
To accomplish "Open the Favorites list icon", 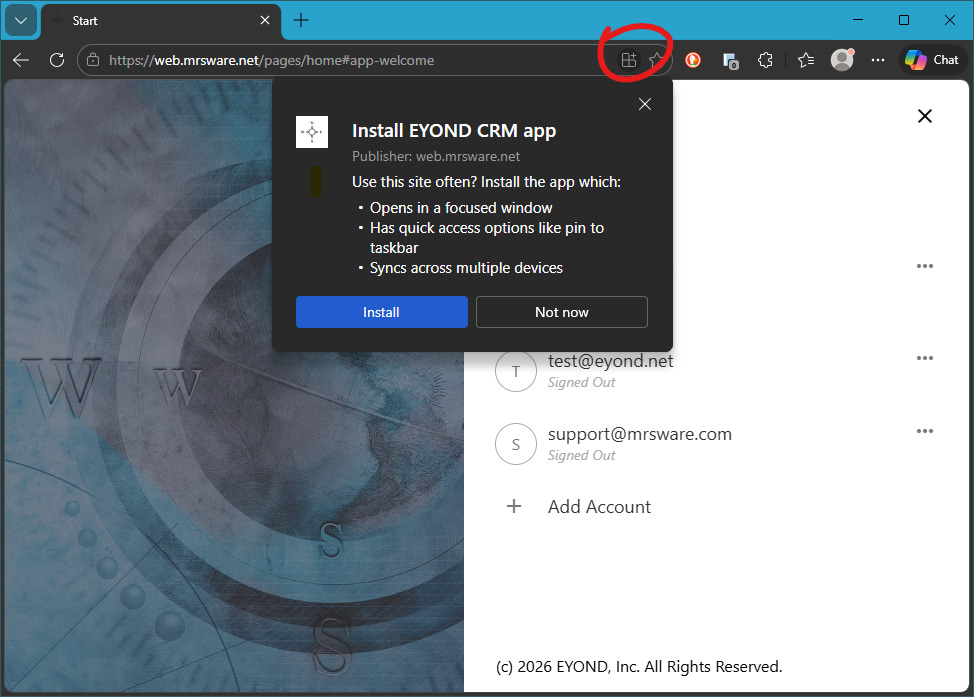I will (806, 60).
